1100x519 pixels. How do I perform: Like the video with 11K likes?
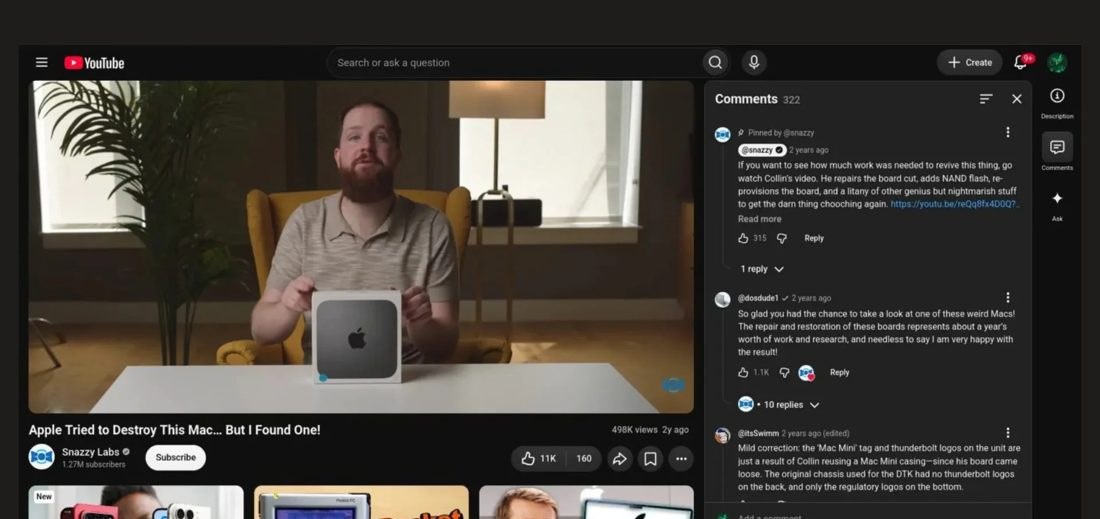click(x=539, y=459)
